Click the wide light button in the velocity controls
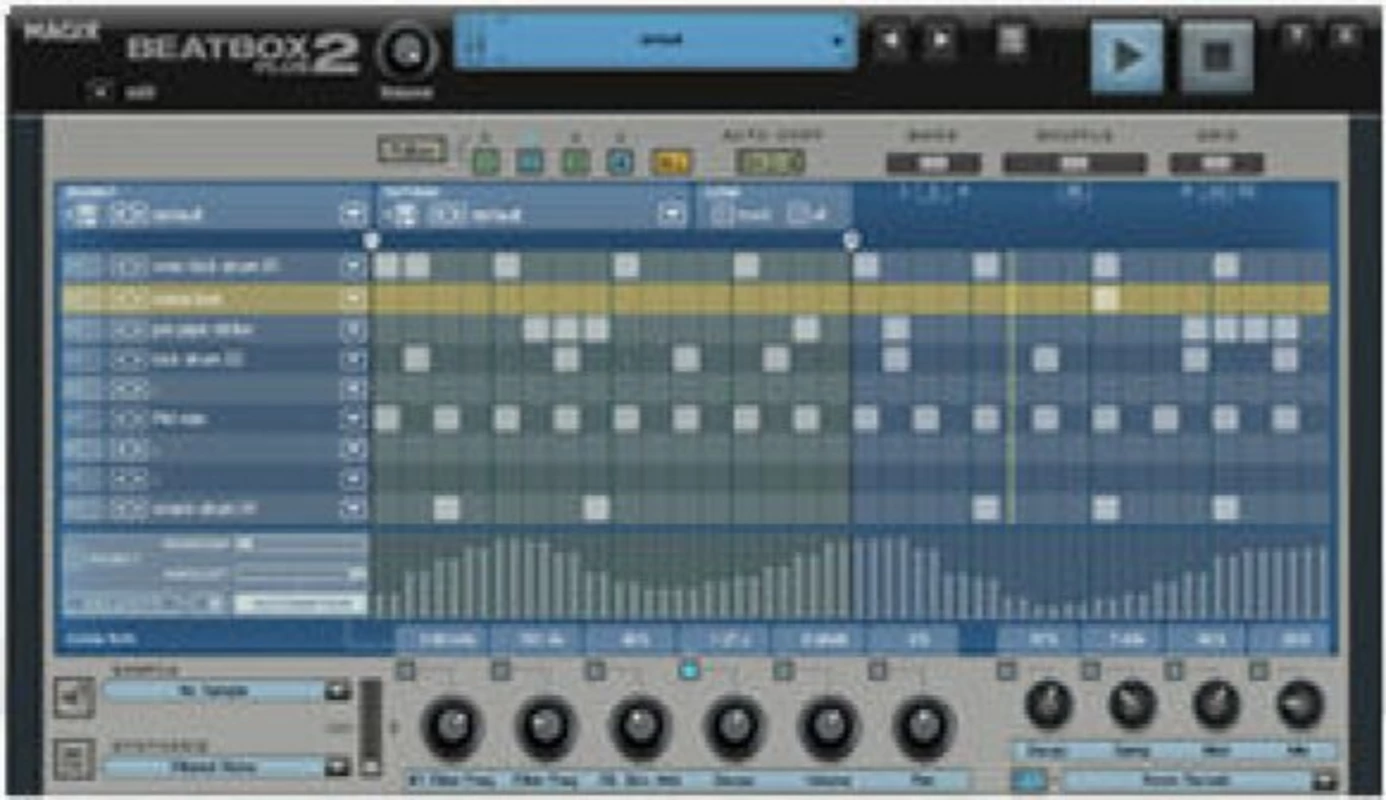This screenshot has width=1386, height=800. click(300, 604)
